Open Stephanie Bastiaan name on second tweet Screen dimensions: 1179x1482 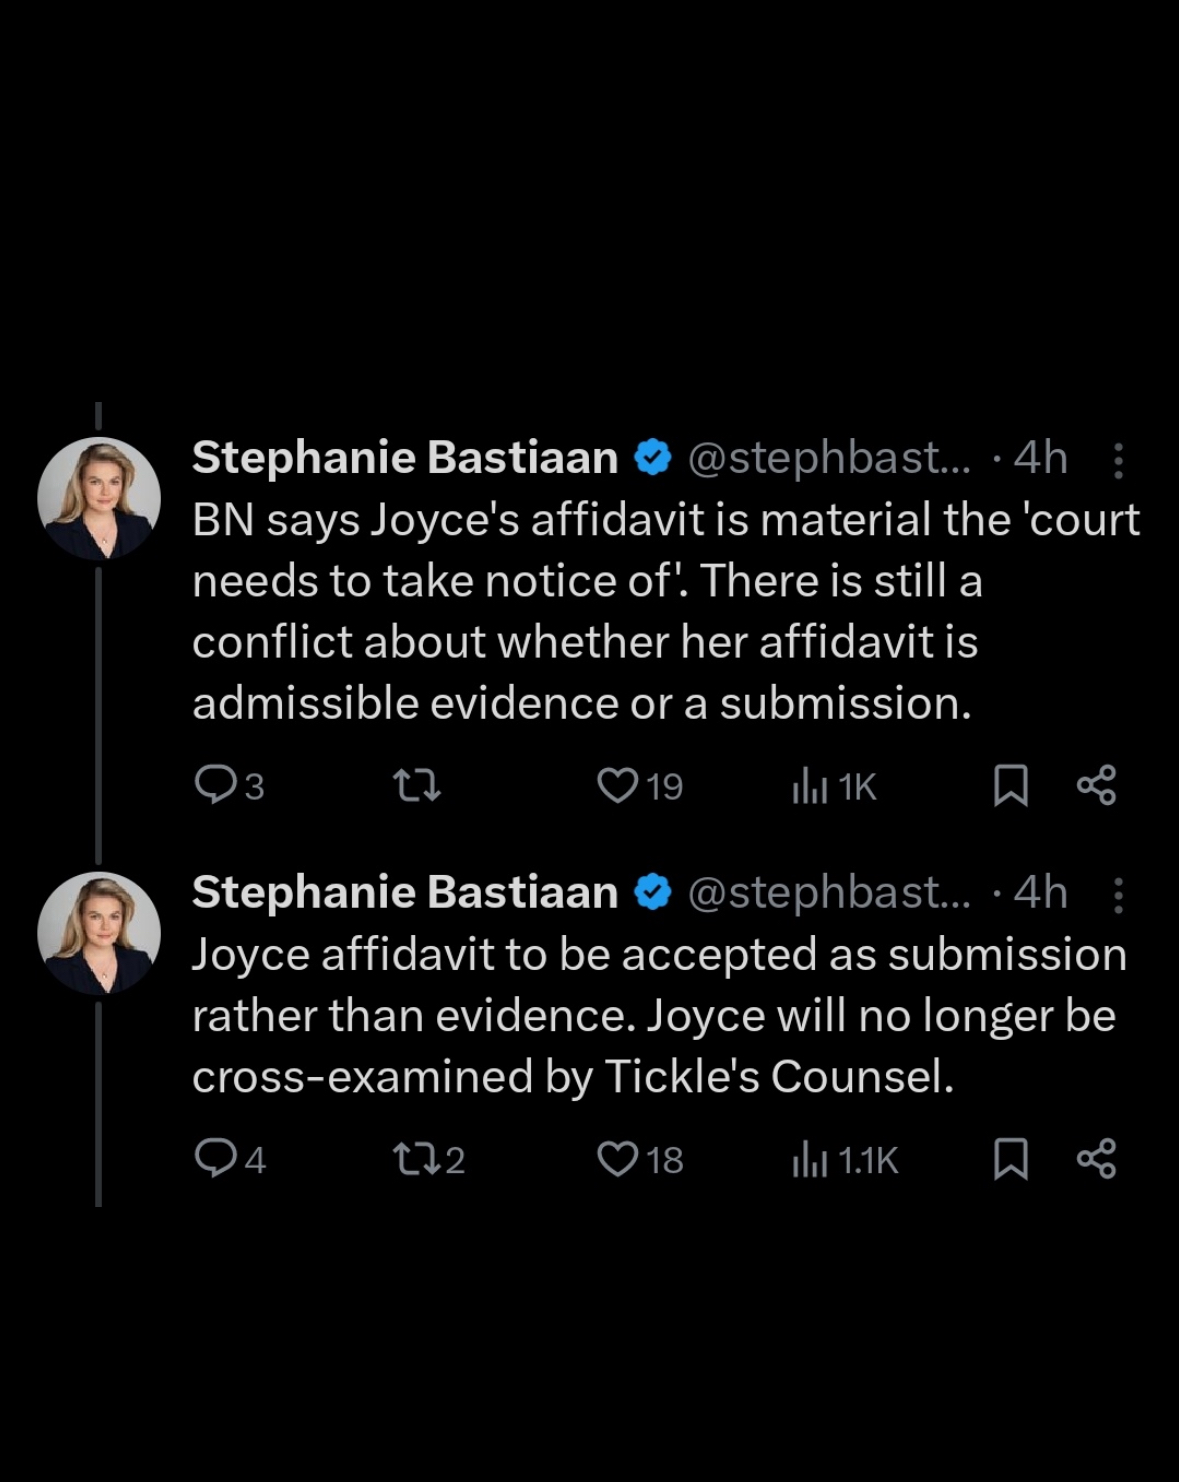405,893
